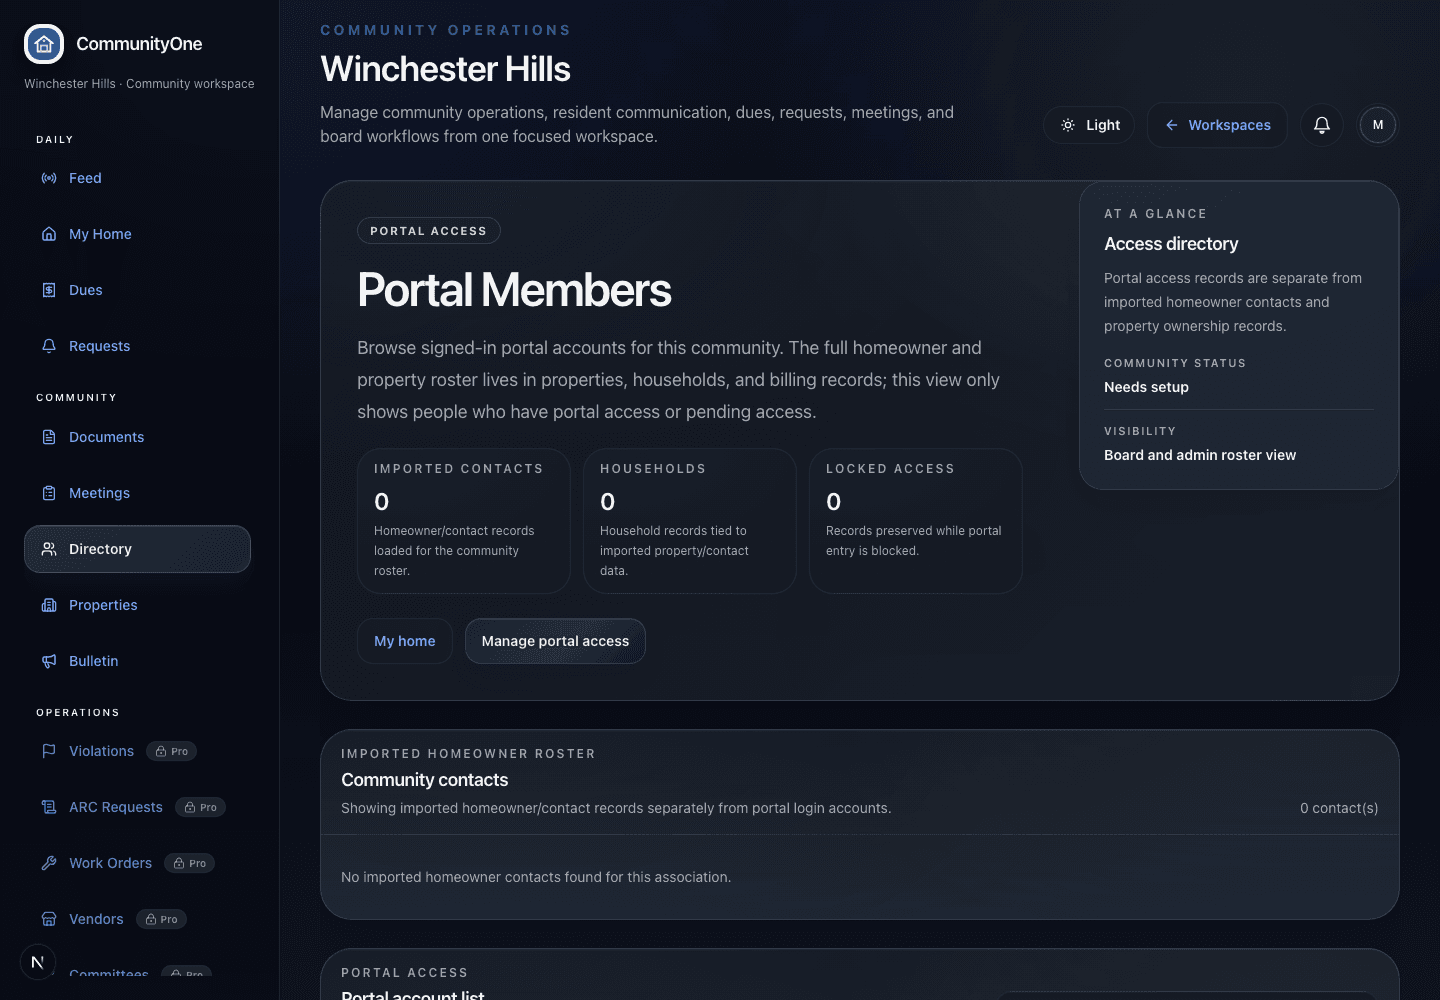
Task: Click the "Access directory" heading
Action: click(1171, 244)
